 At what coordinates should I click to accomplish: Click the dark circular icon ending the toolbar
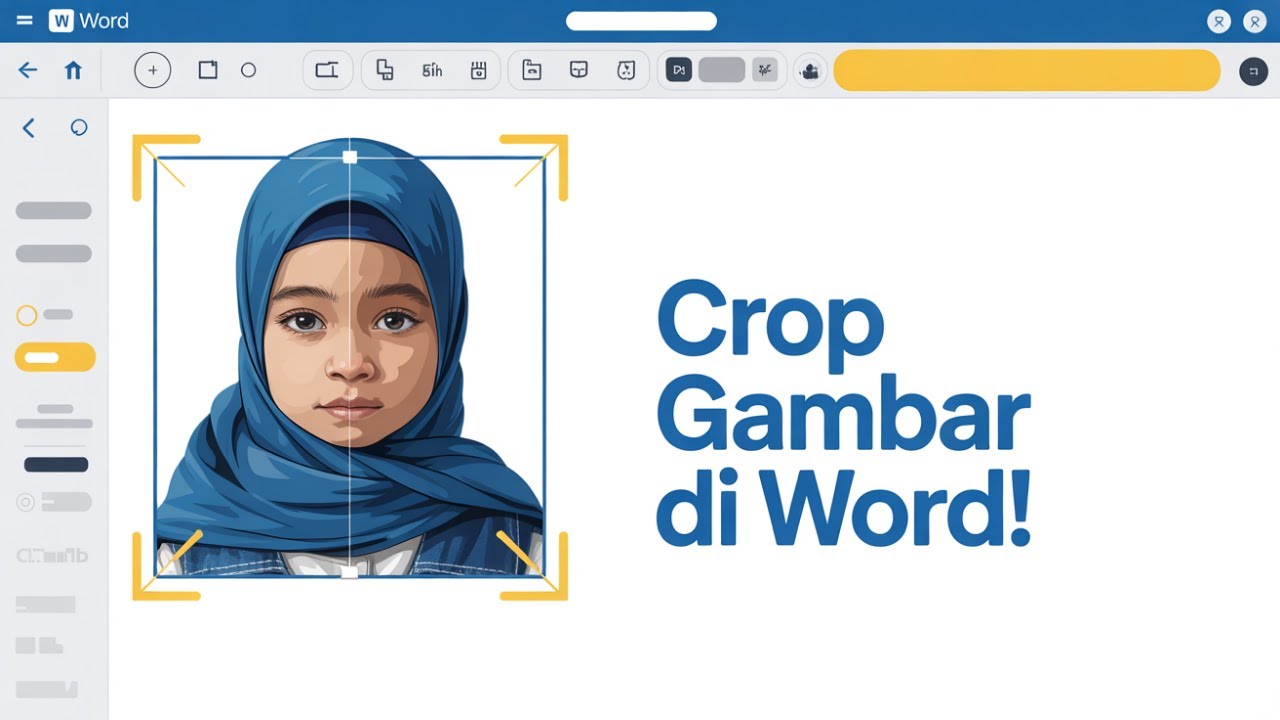coord(1254,71)
